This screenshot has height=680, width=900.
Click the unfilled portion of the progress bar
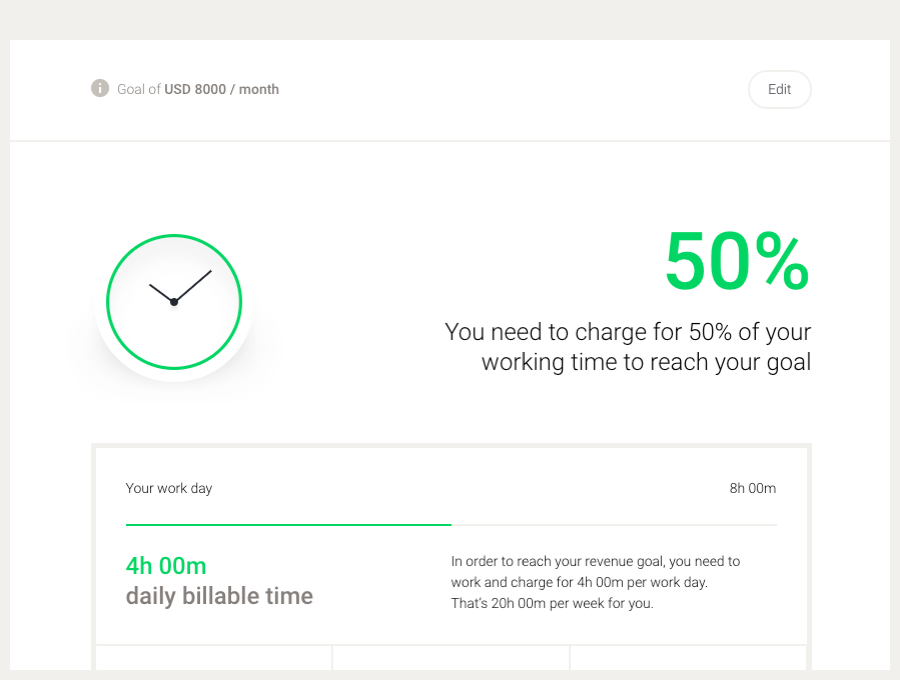[x=614, y=521]
